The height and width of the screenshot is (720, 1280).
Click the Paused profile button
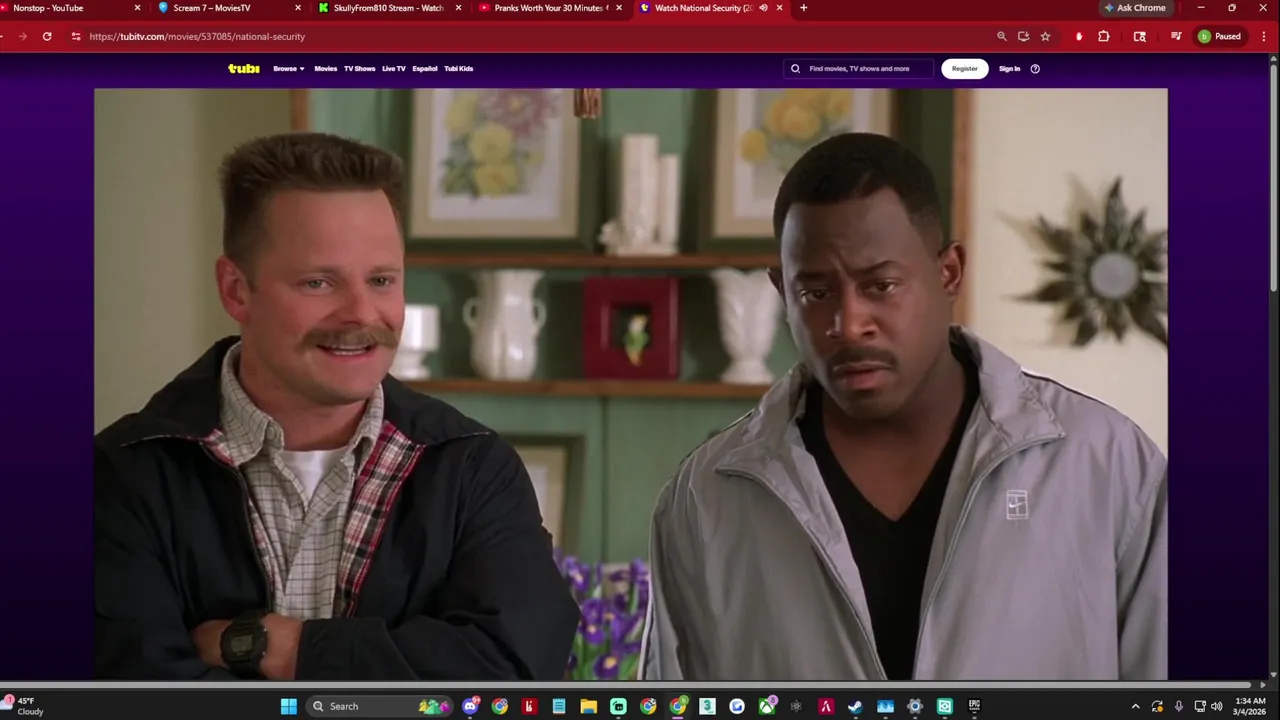(1220, 36)
